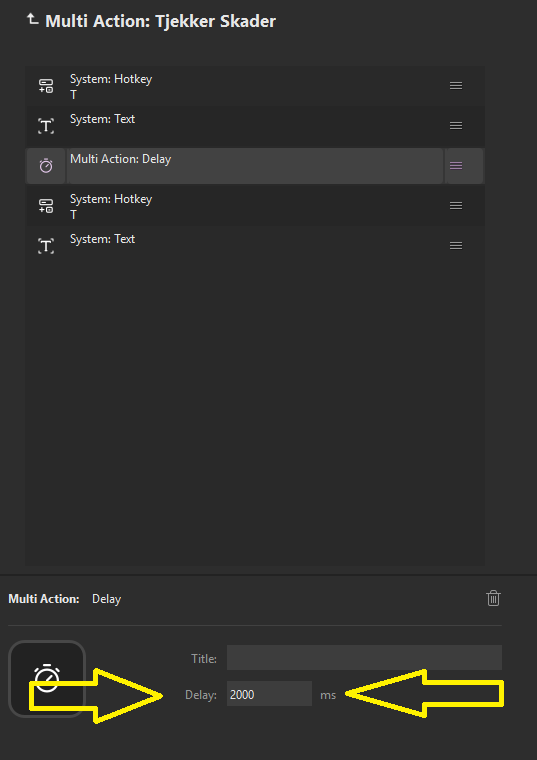Select the first System: Text row

pos(255,126)
